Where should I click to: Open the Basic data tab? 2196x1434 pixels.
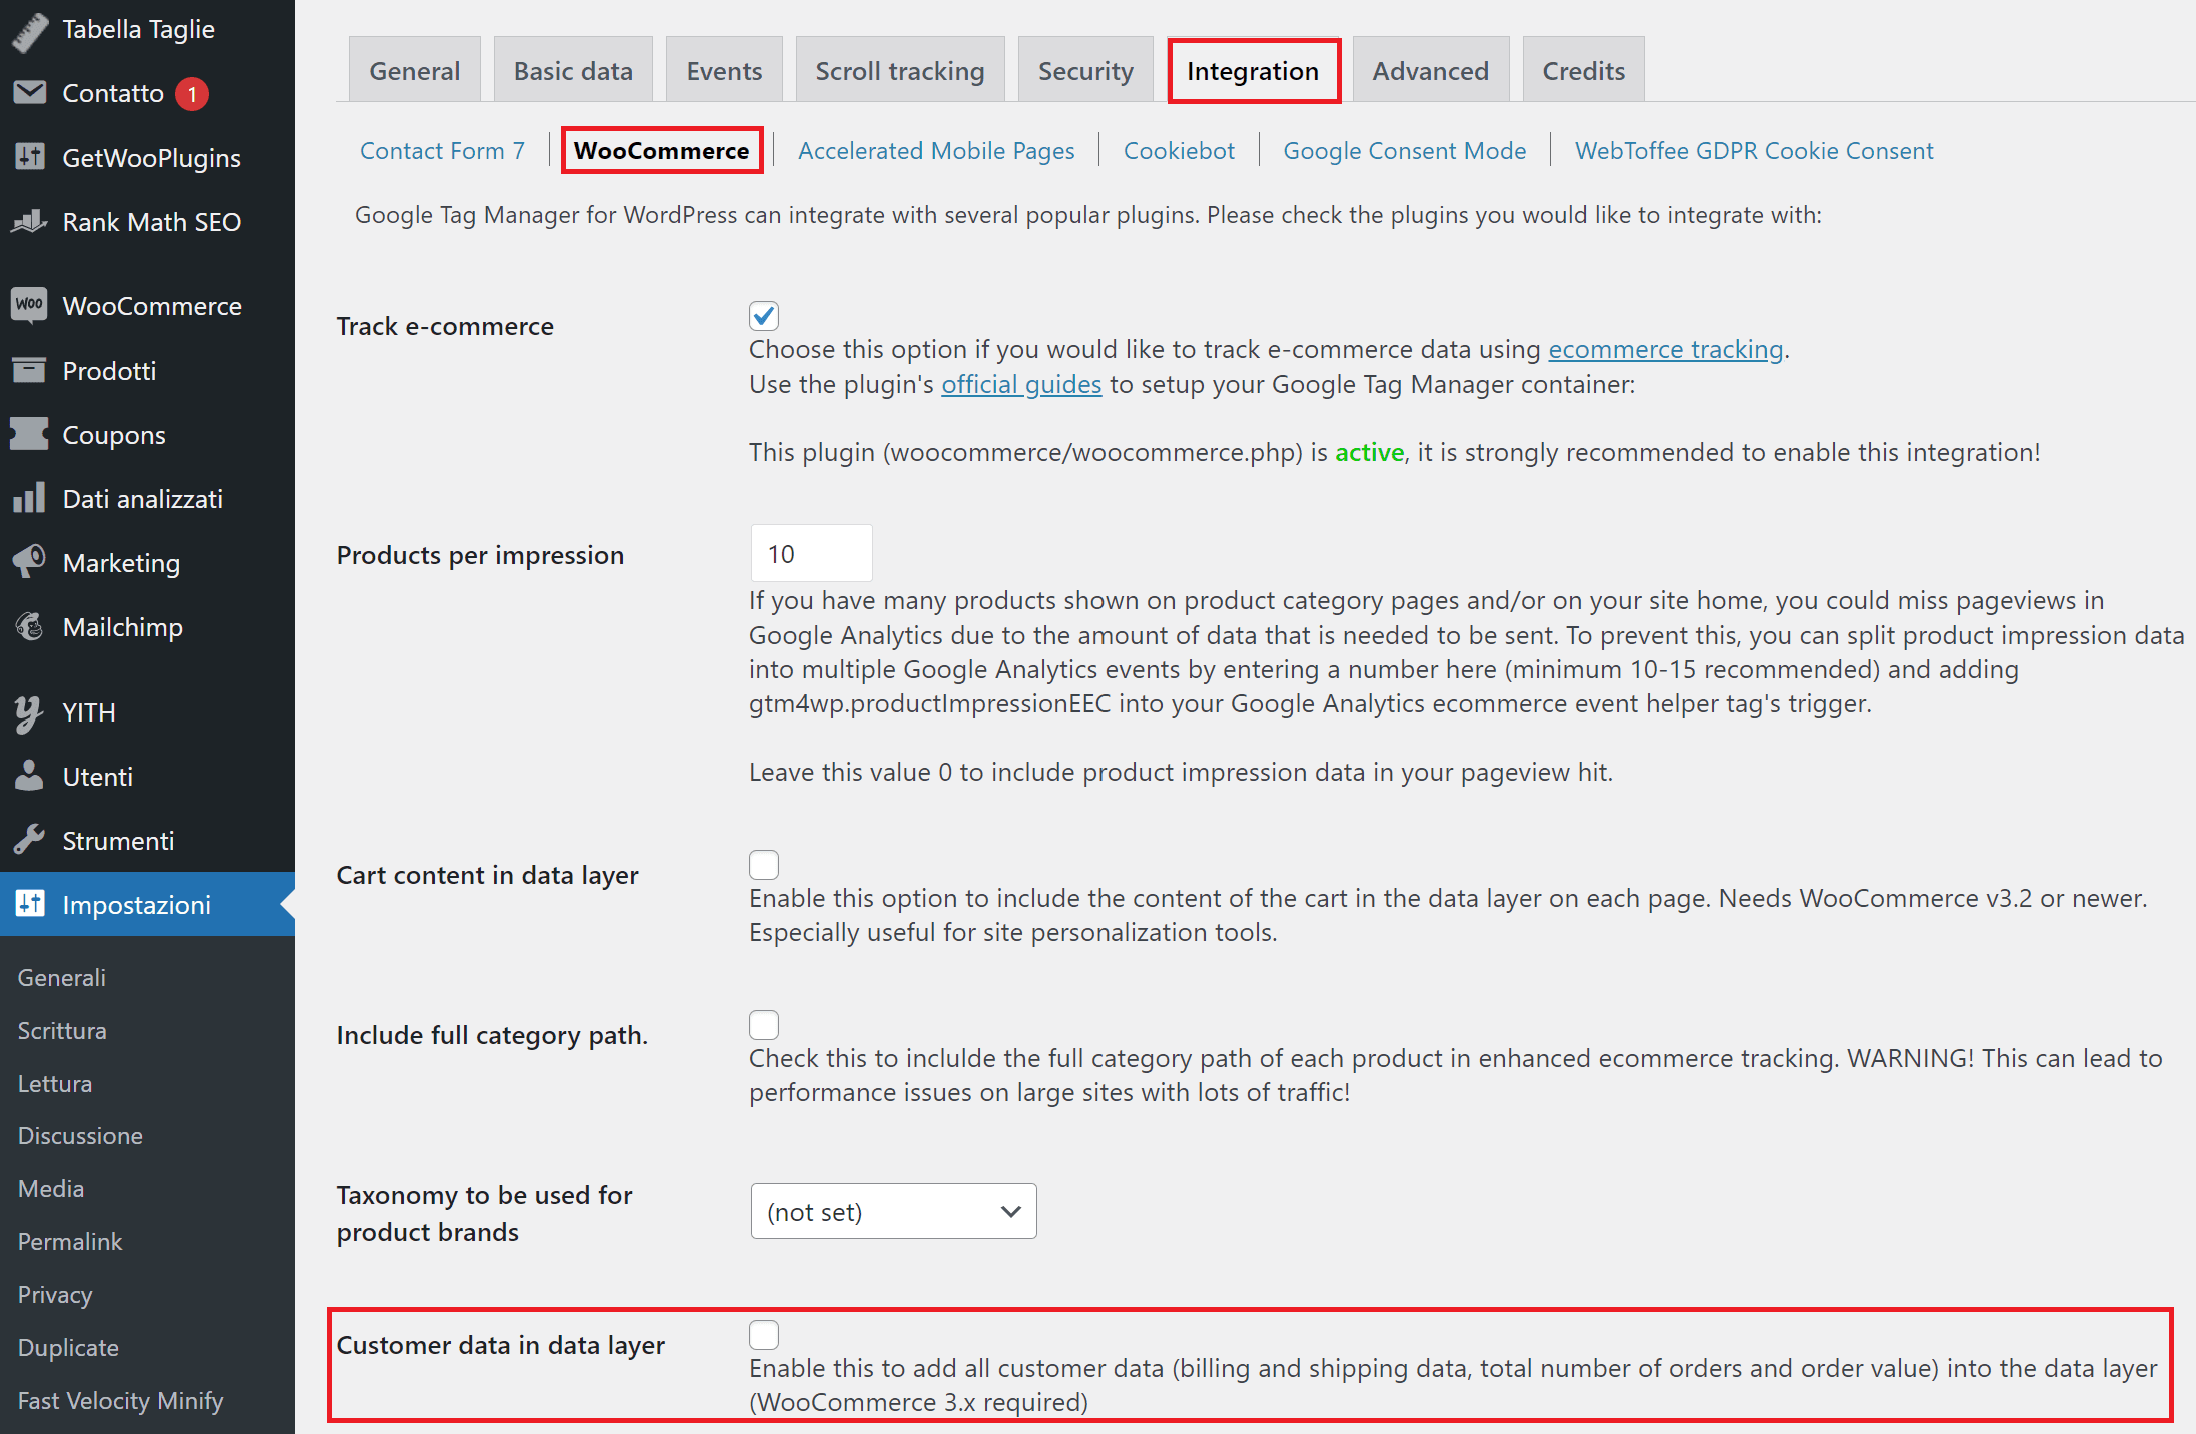tap(573, 70)
